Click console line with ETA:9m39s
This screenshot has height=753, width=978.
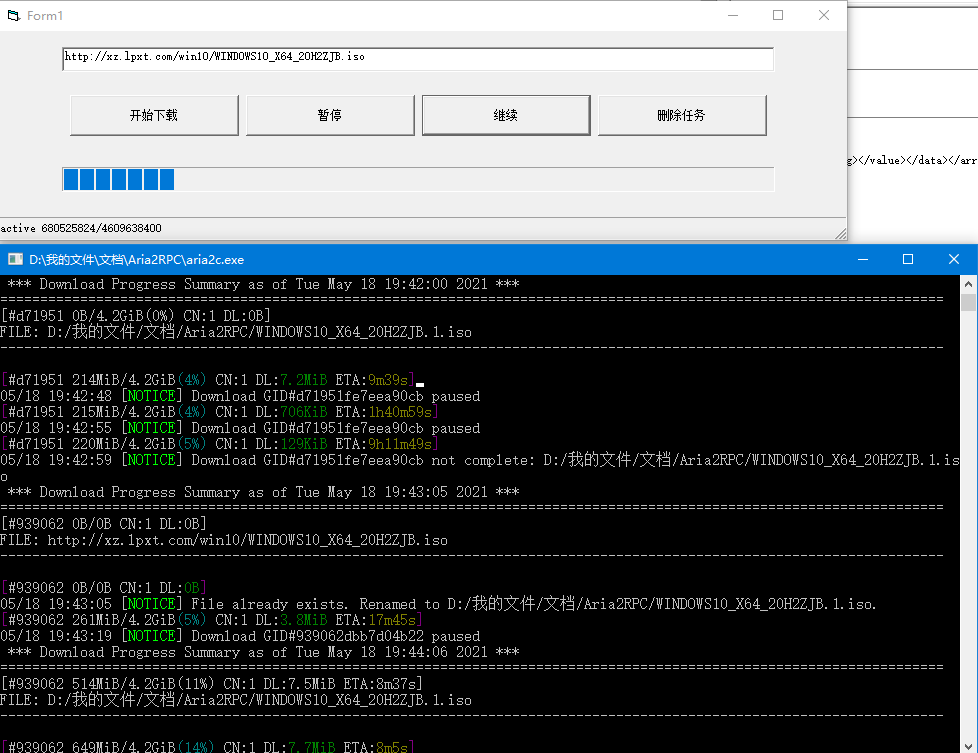point(208,380)
